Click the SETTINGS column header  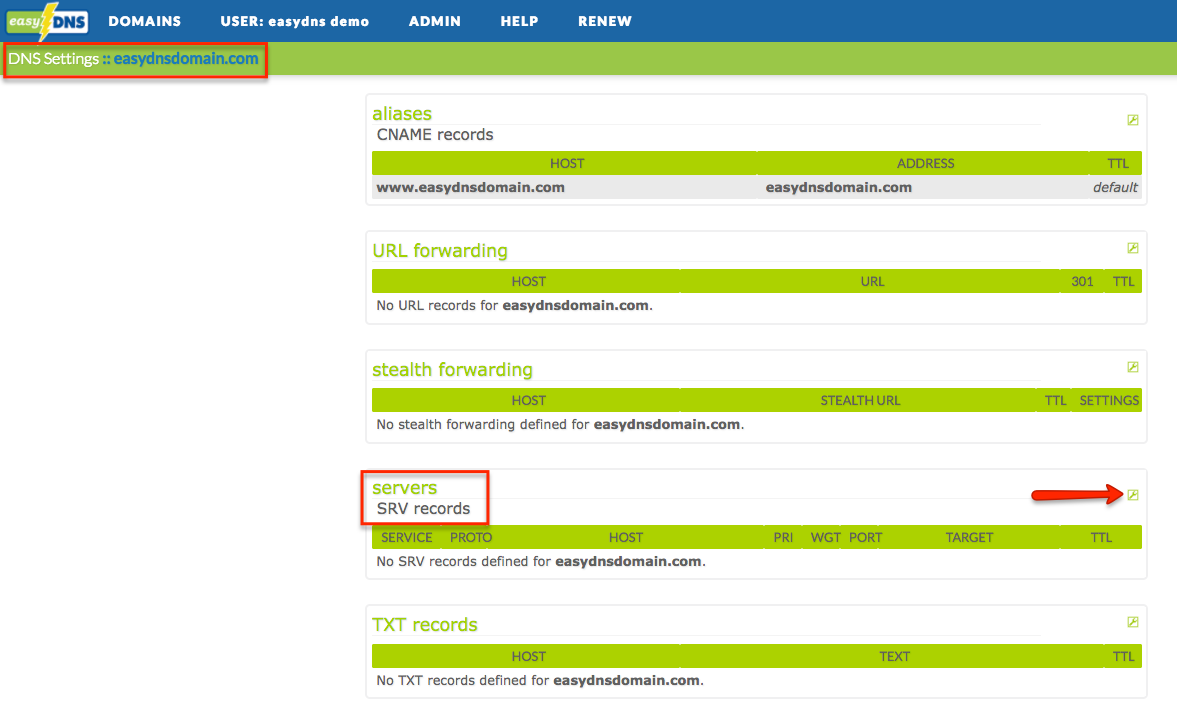(x=1109, y=401)
